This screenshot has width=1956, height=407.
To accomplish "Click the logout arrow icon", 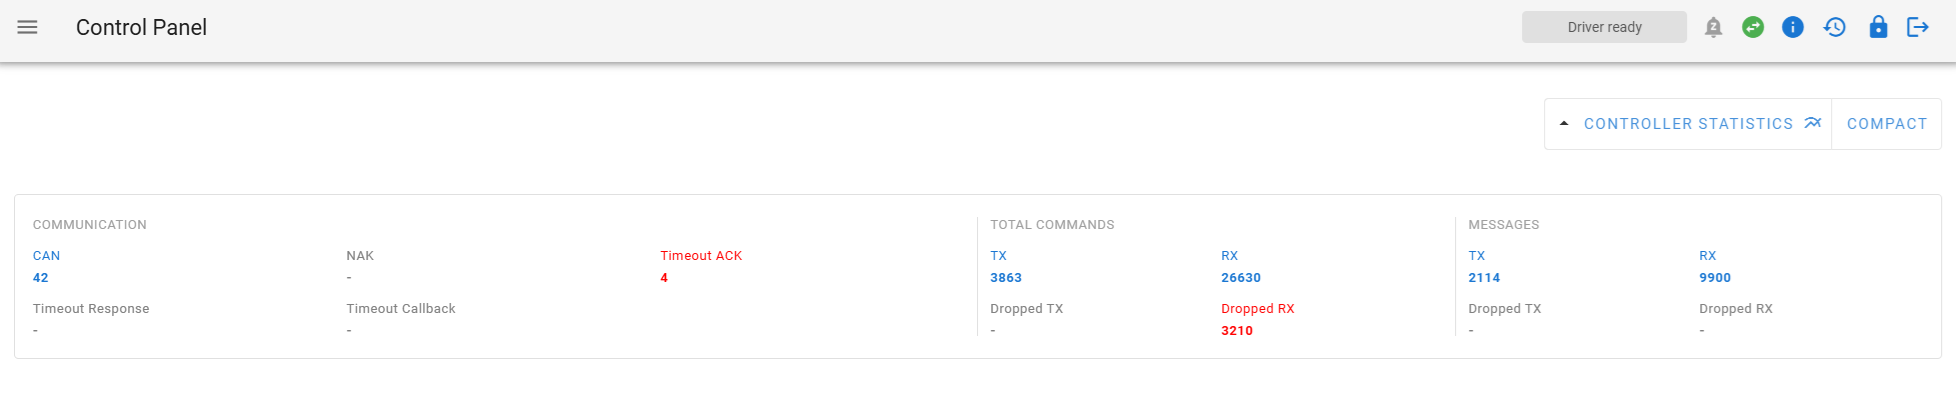I will point(1917,27).
